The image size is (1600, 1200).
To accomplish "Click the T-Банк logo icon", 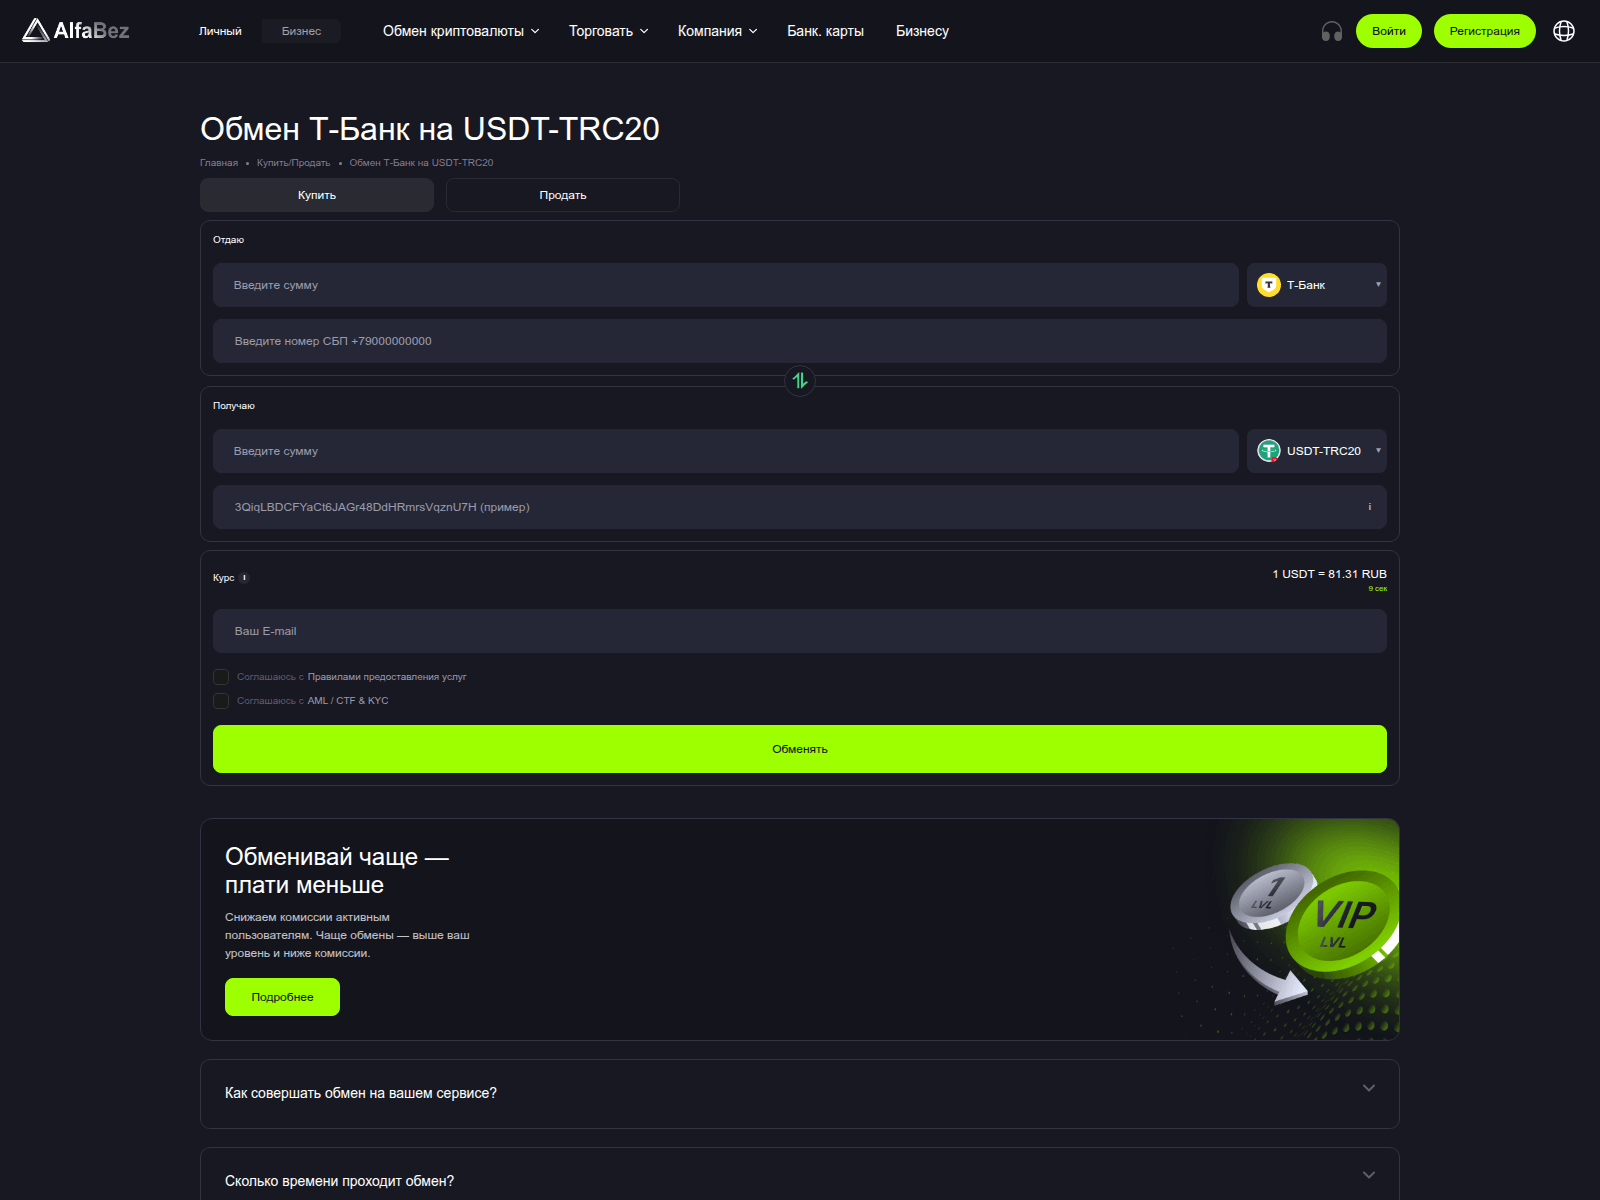I will click(1269, 285).
